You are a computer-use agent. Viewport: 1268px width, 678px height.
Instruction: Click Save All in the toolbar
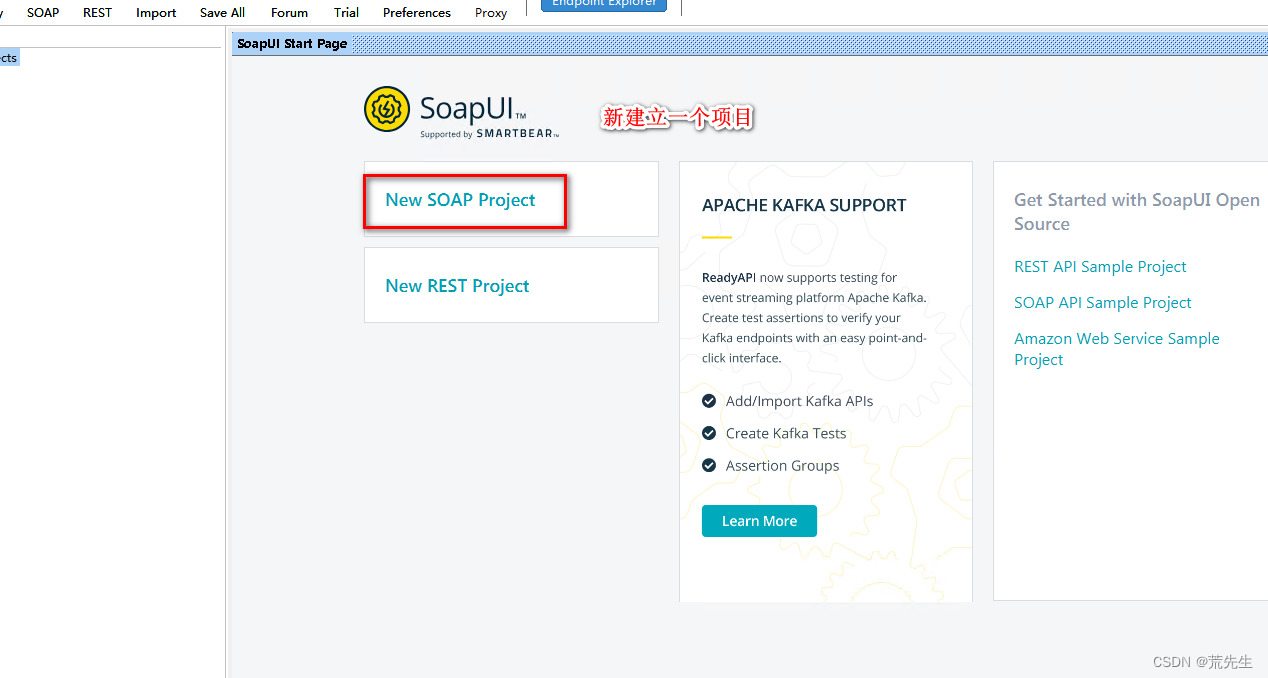coord(222,12)
